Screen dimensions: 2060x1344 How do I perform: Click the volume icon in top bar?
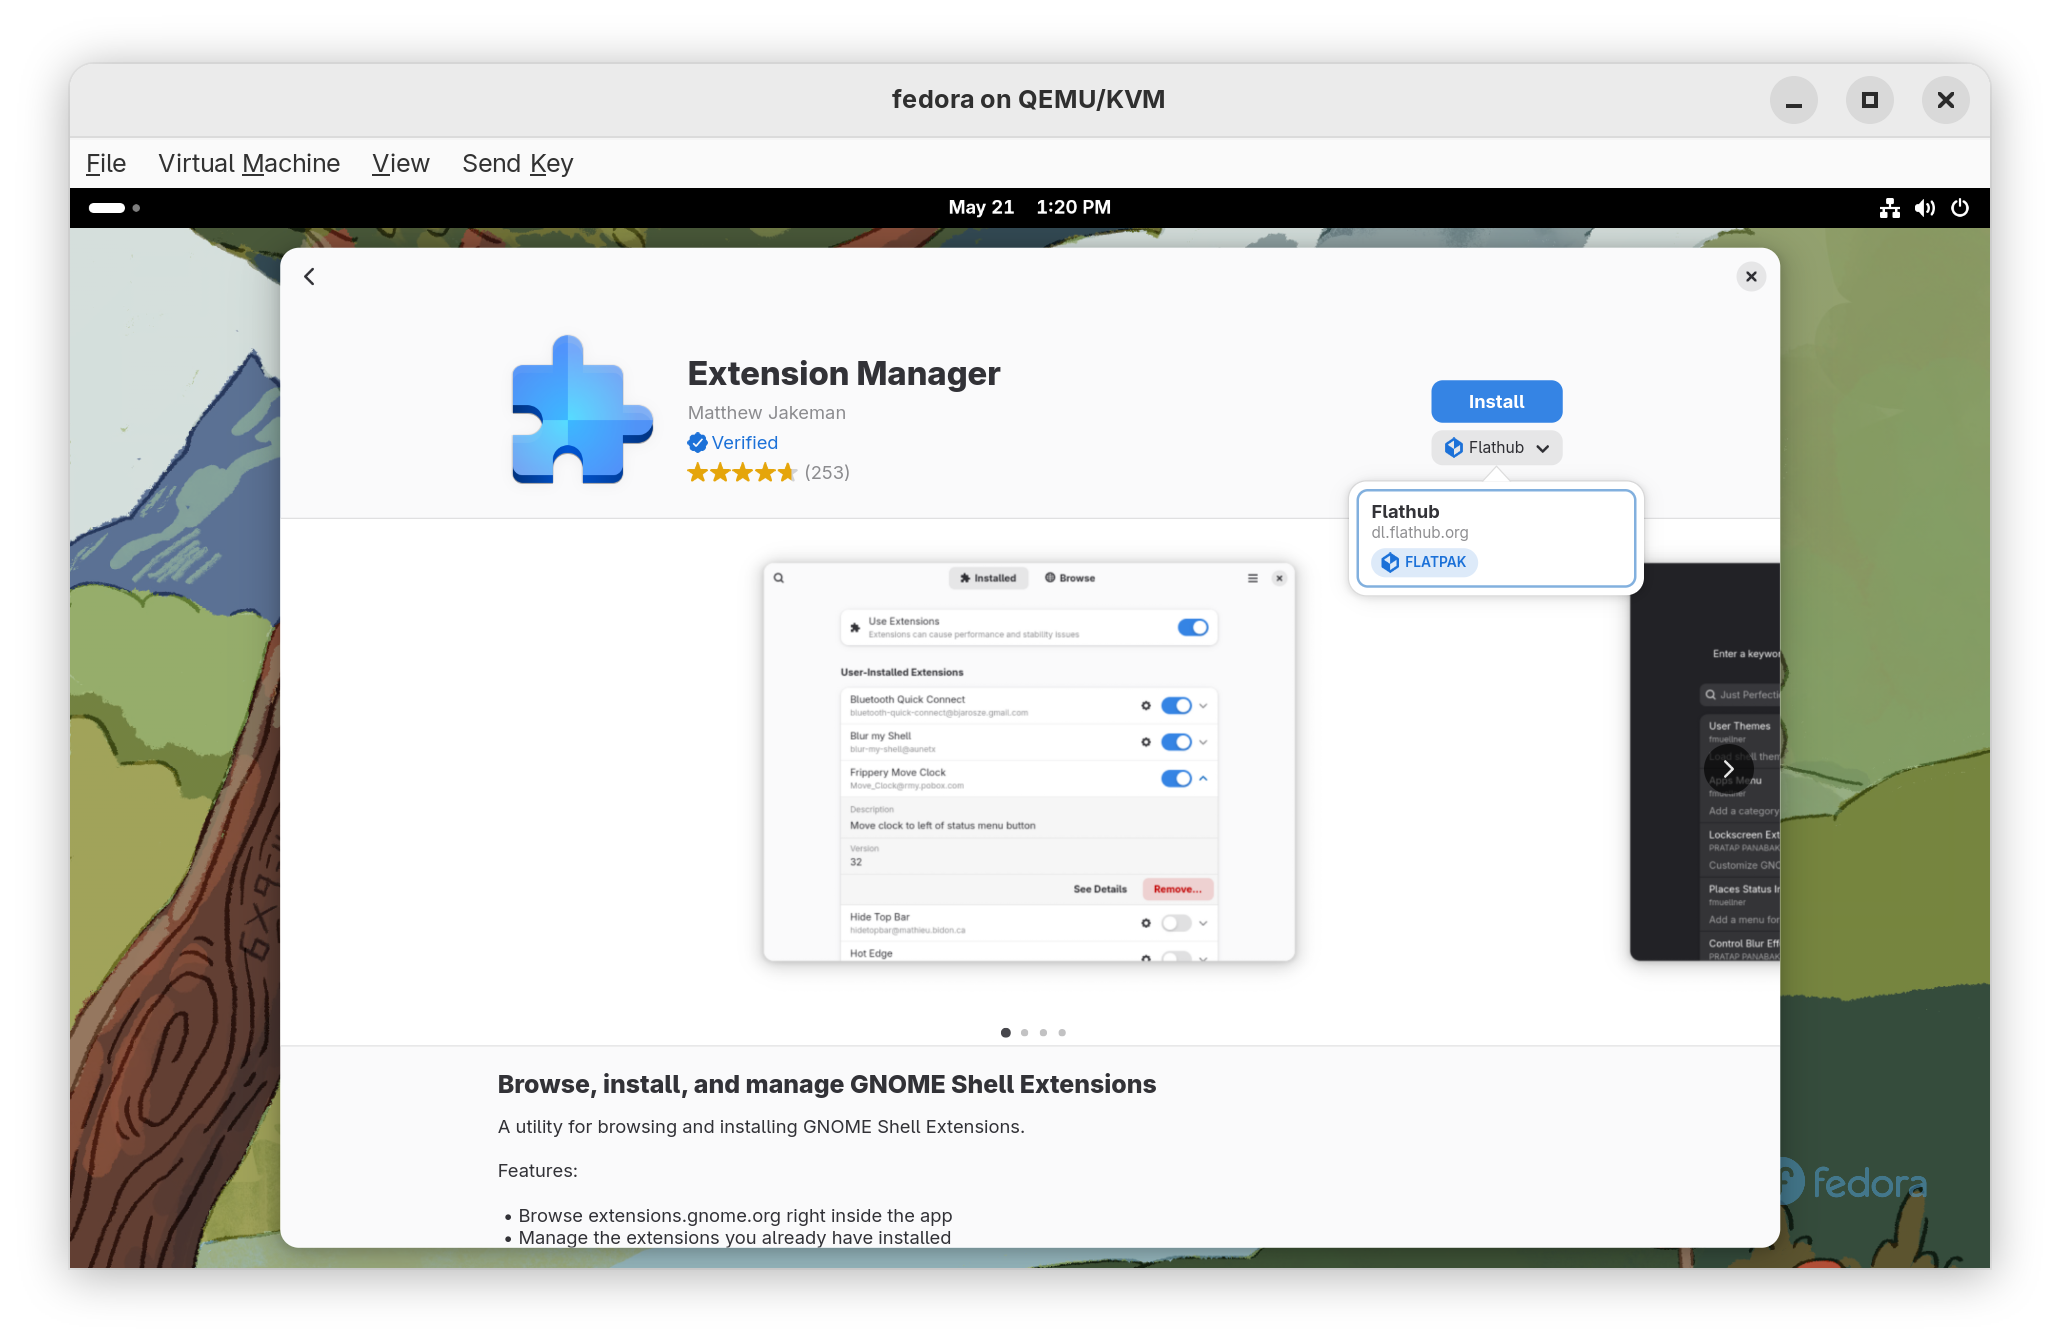point(1924,208)
